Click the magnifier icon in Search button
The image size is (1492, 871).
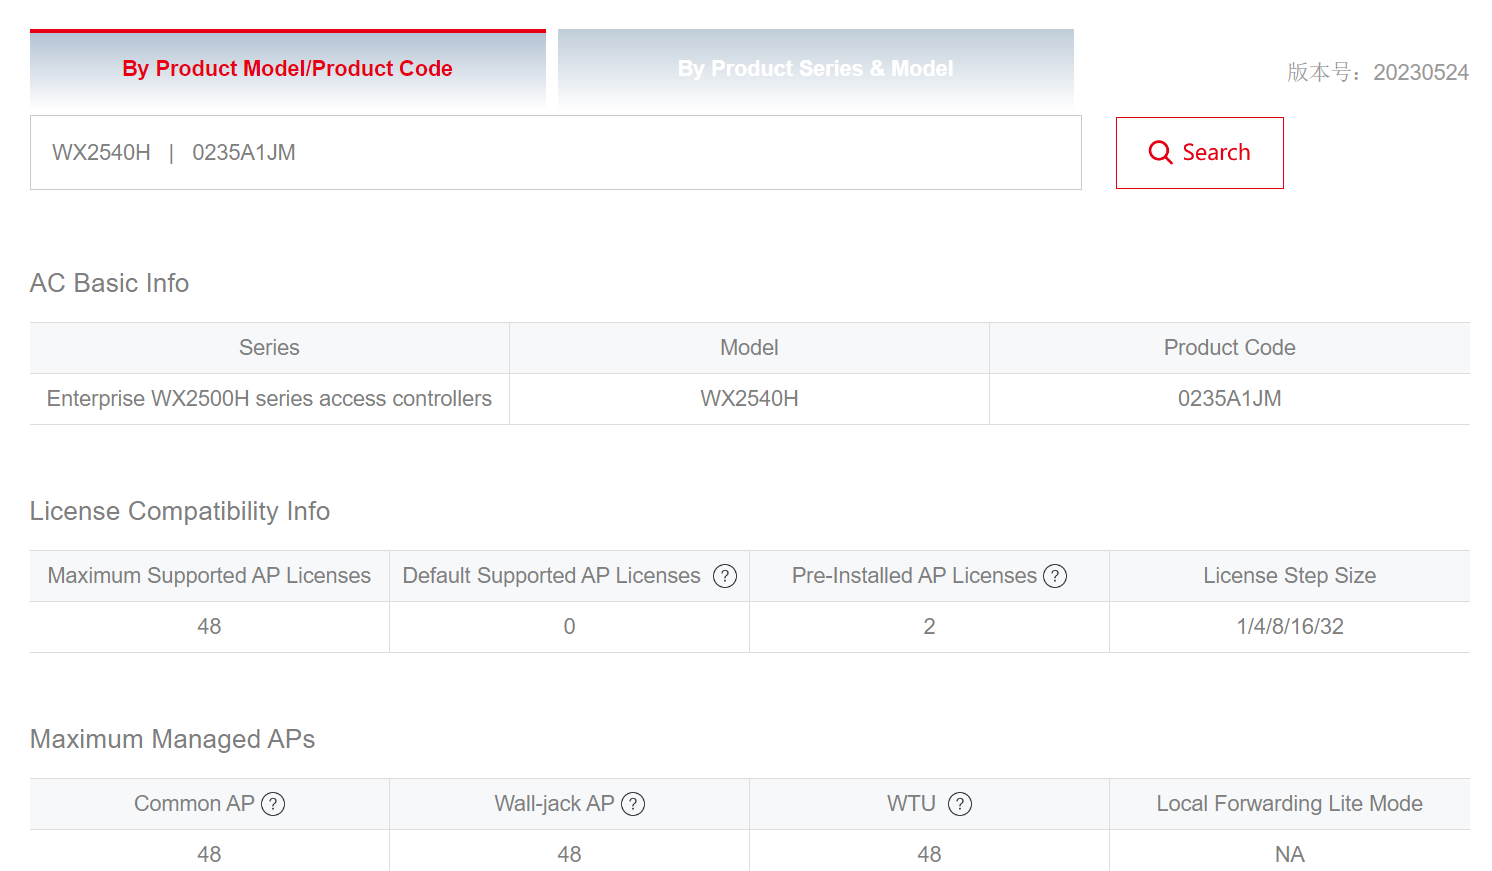pos(1160,152)
